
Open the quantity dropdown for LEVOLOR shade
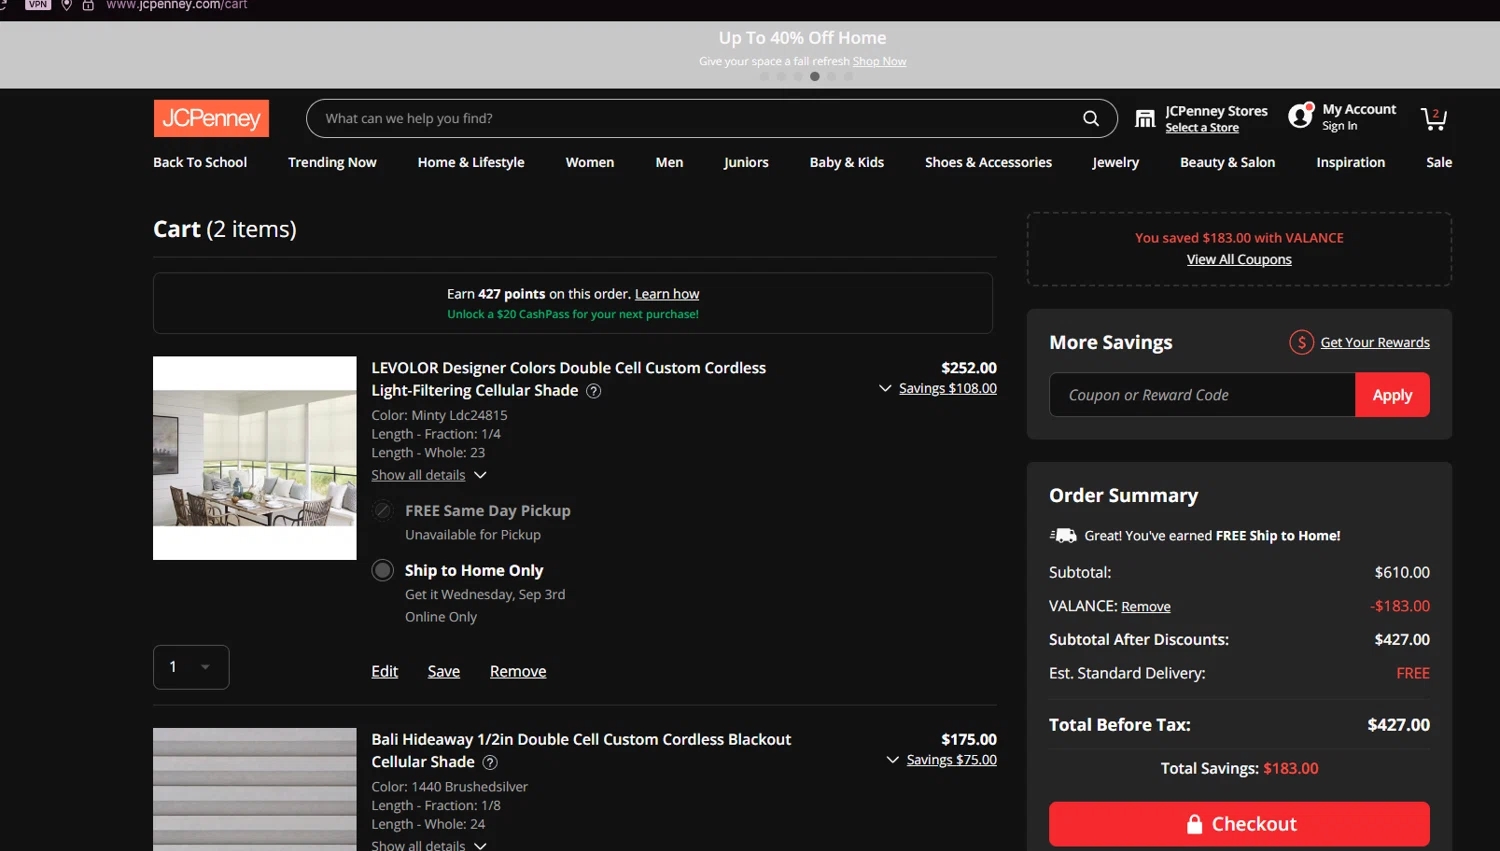coord(191,667)
